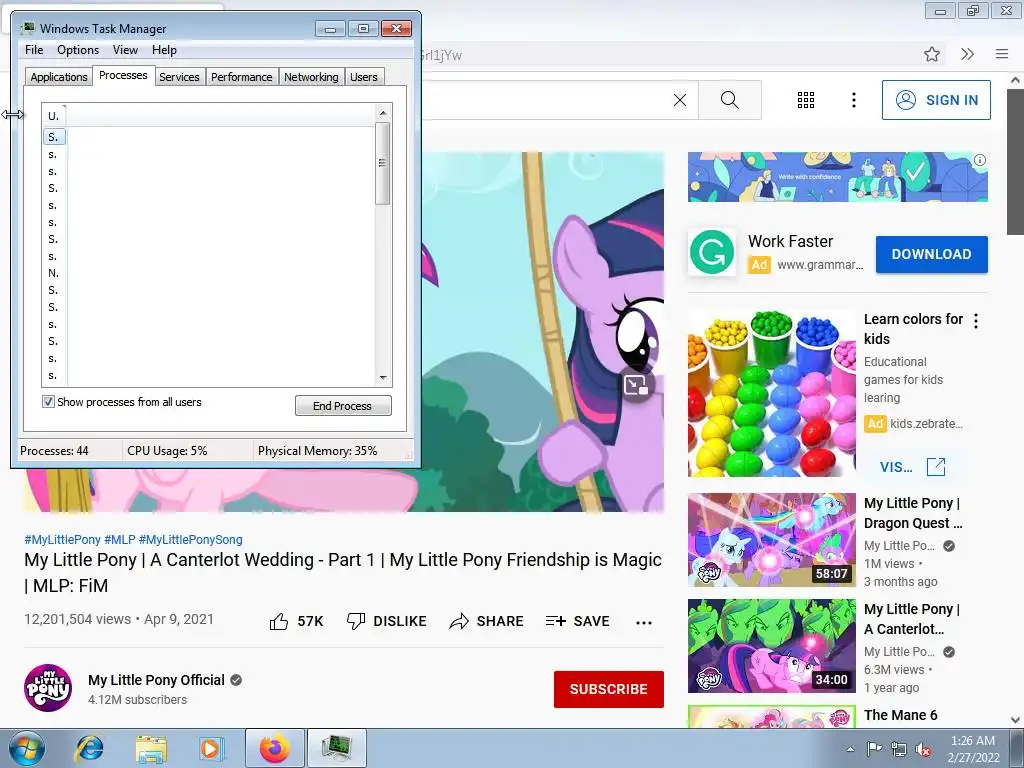Click the process list scroll up arrow
The image size is (1024, 768).
coord(383,112)
